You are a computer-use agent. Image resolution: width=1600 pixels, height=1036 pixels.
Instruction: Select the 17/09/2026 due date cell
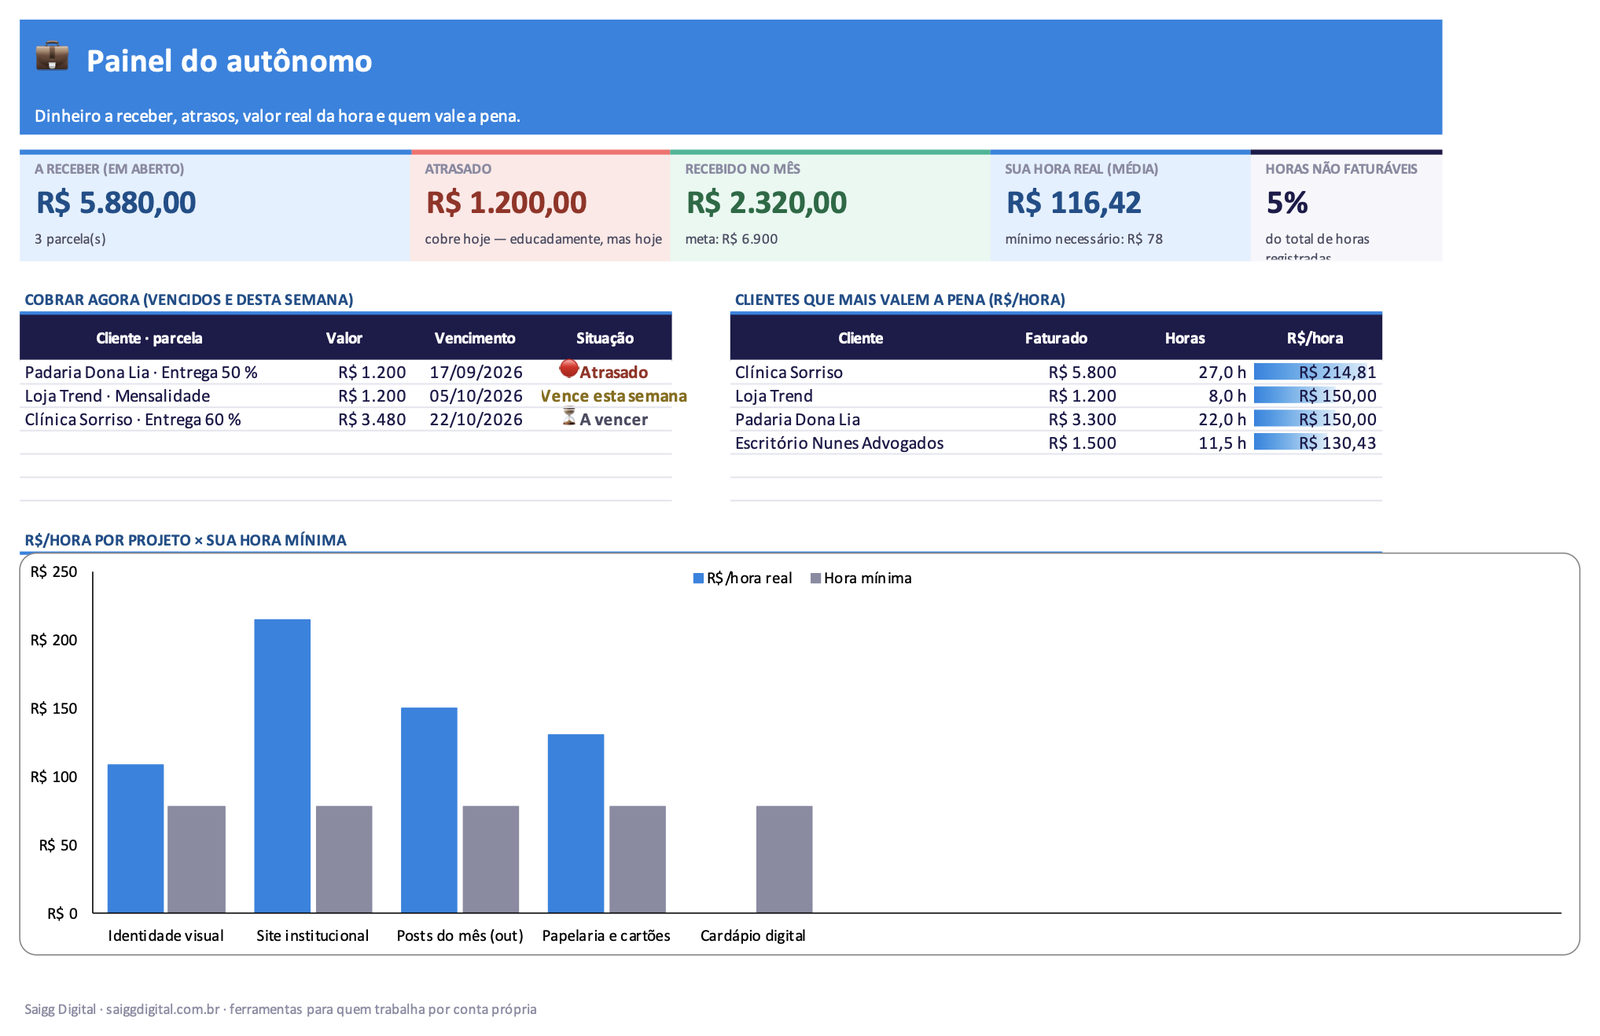coord(476,372)
